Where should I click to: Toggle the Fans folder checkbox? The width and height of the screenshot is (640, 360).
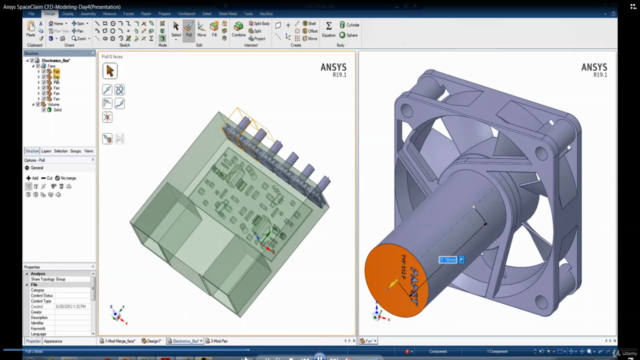pos(38,66)
